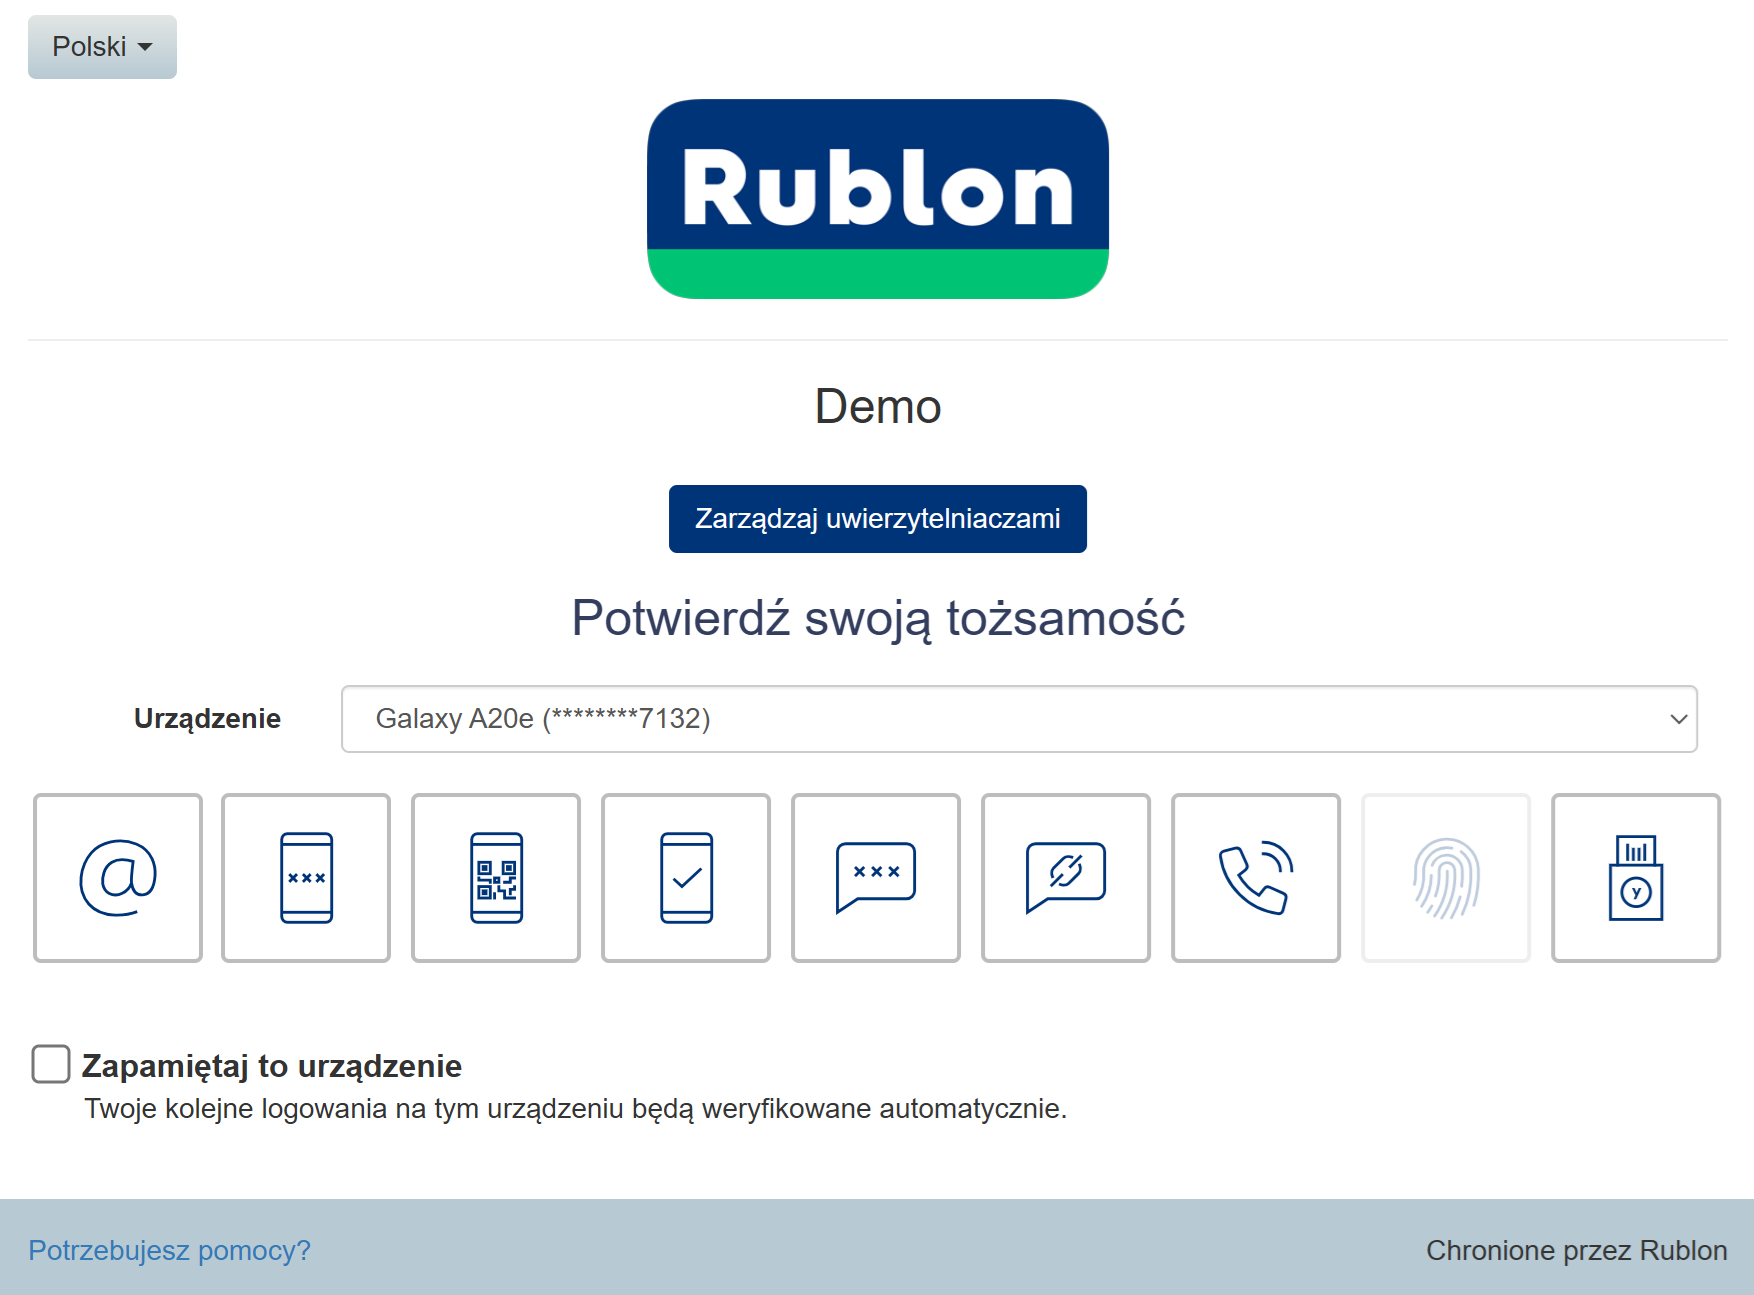
Task: Click the 'Zapamiętaj to urządzenie' label text
Action: tap(271, 1066)
